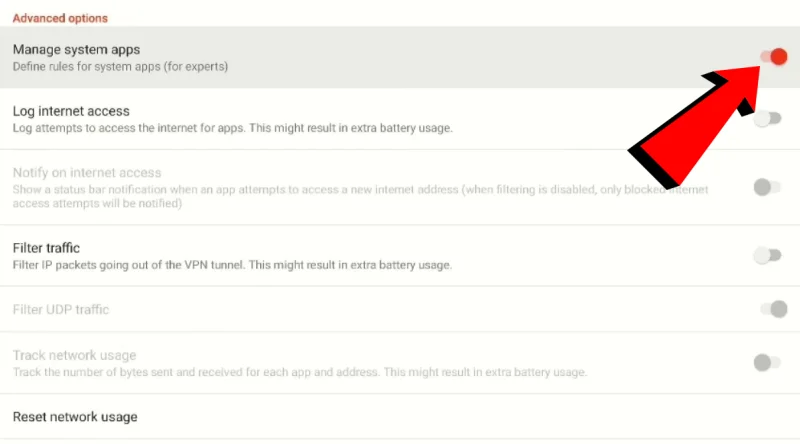Tap the Log internet access label

coord(71,111)
